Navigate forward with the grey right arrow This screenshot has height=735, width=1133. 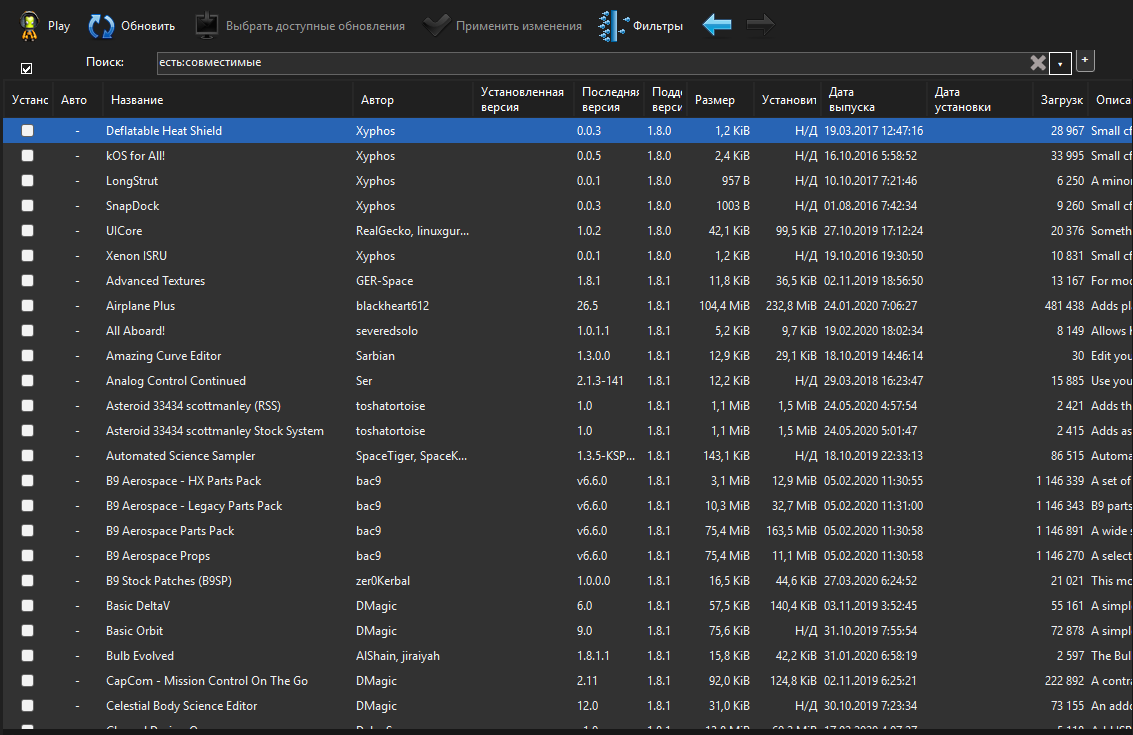(x=760, y=25)
